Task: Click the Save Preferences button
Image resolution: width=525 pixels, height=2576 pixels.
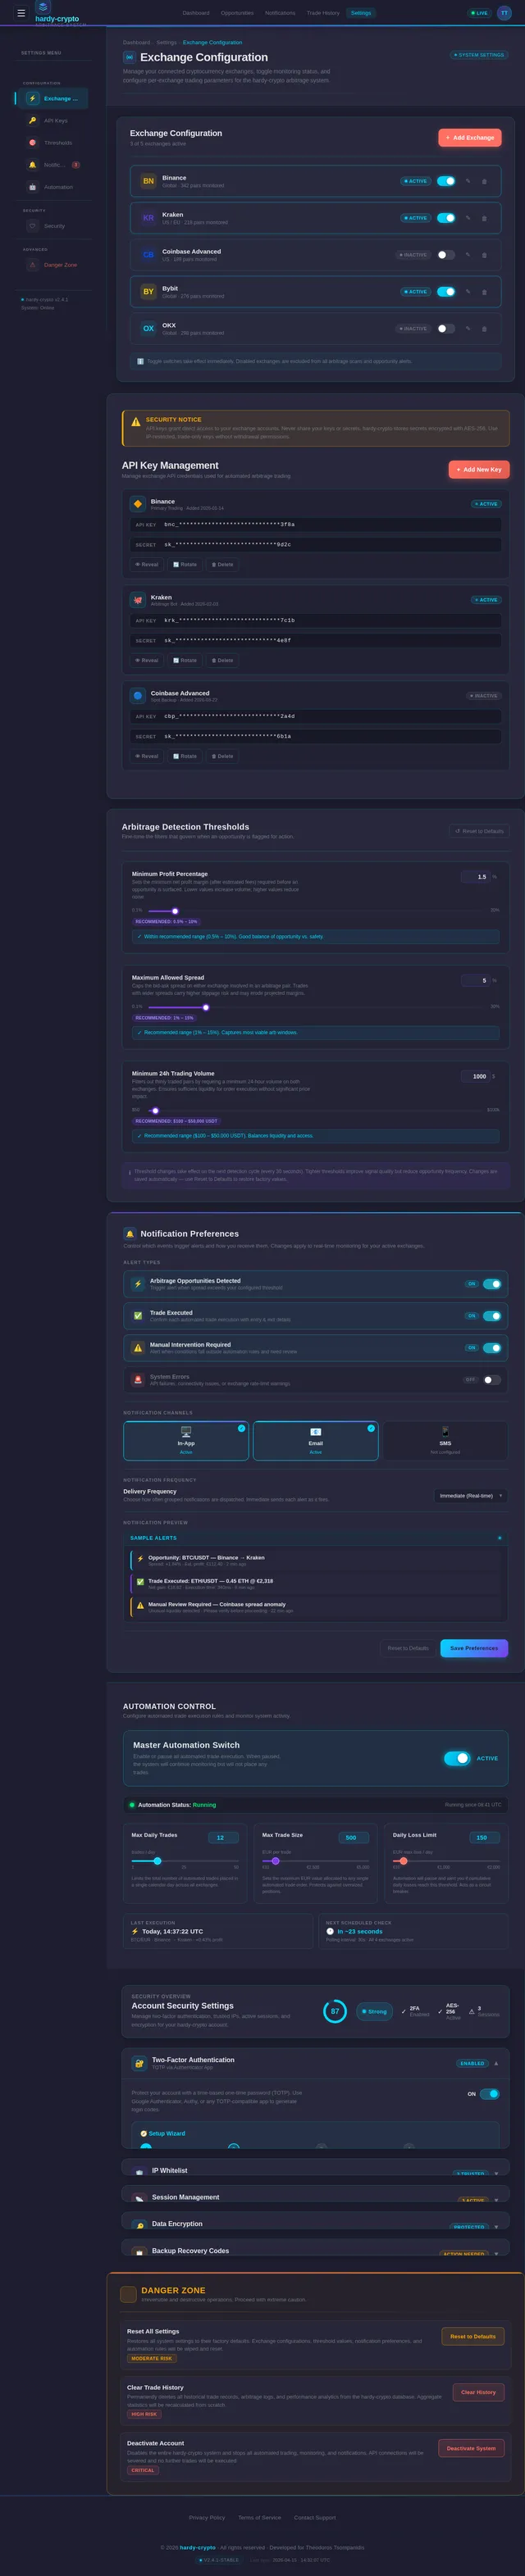Action: (x=474, y=1648)
